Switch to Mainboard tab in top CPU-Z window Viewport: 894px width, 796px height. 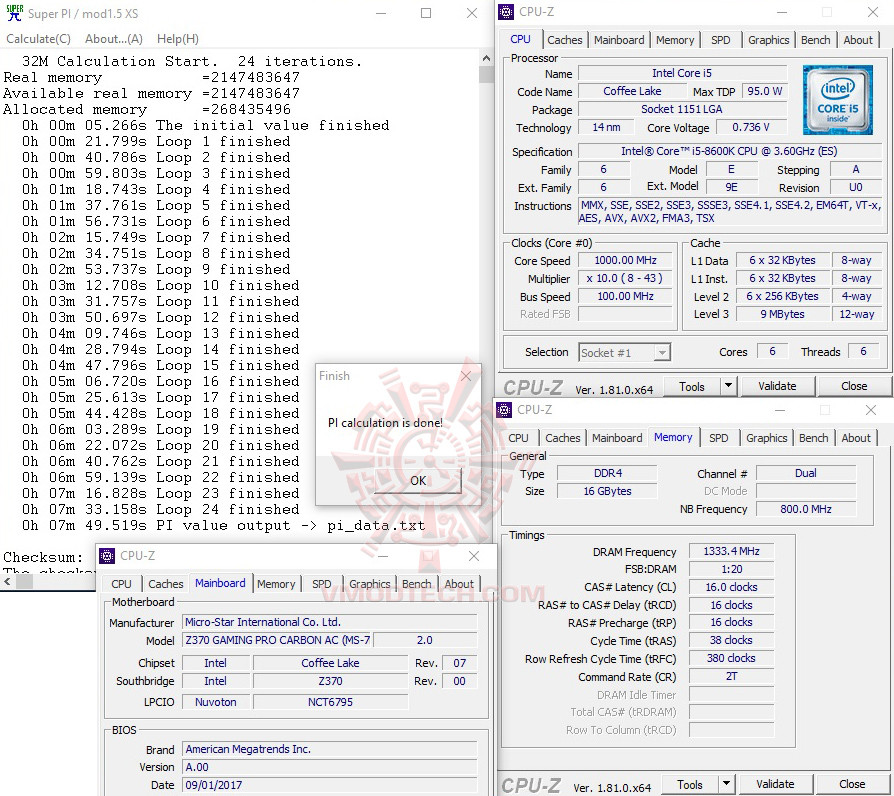pos(619,40)
